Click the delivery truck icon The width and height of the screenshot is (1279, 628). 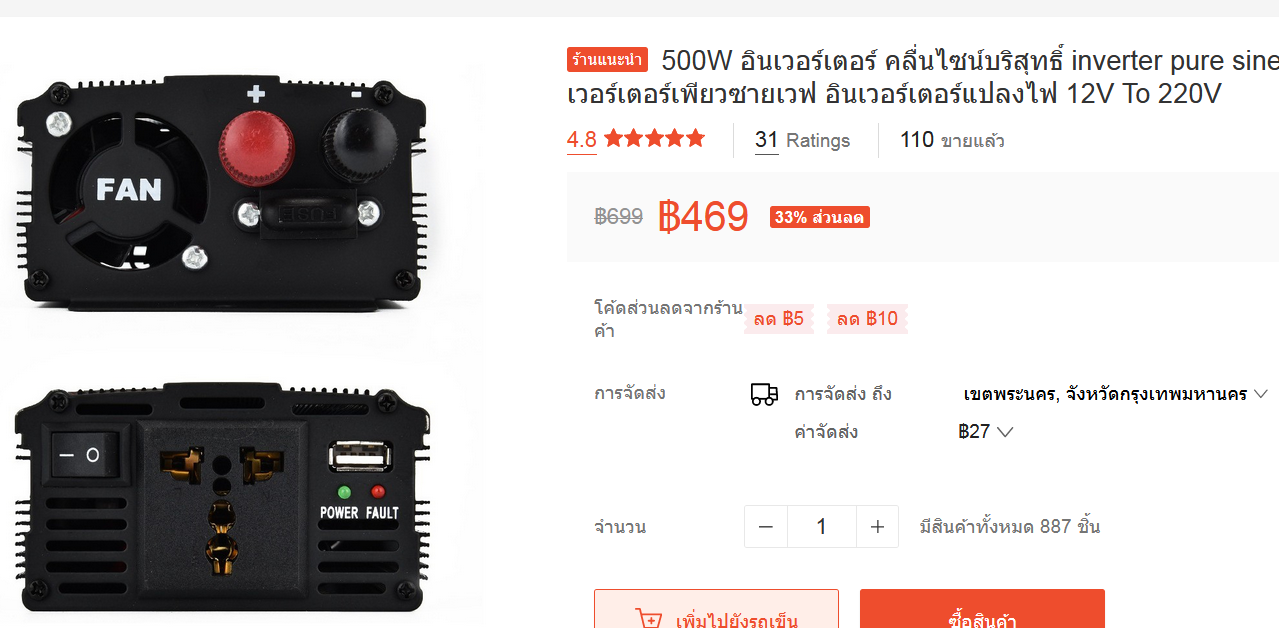tap(764, 394)
